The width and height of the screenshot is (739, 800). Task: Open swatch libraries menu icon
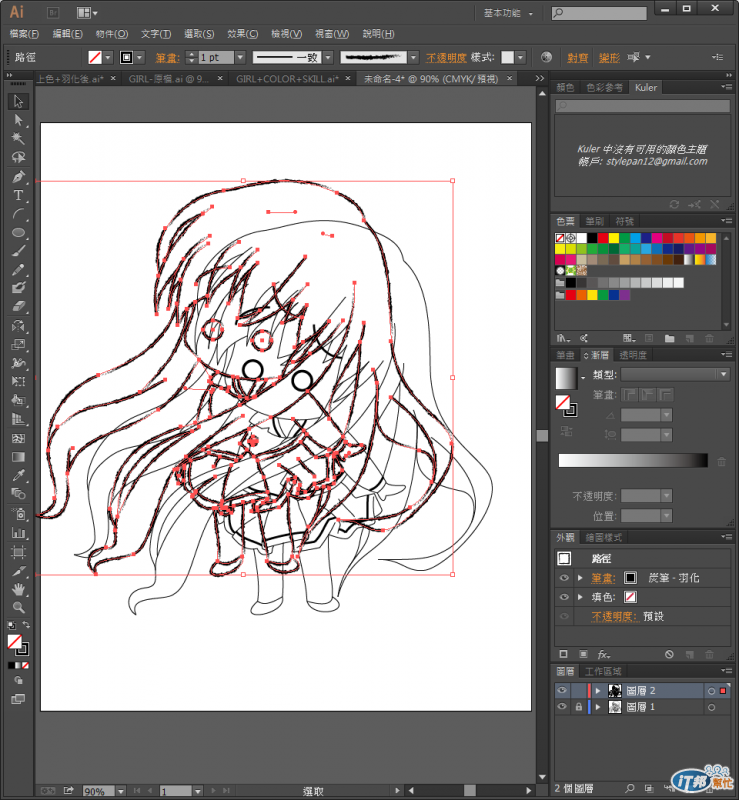(x=563, y=338)
